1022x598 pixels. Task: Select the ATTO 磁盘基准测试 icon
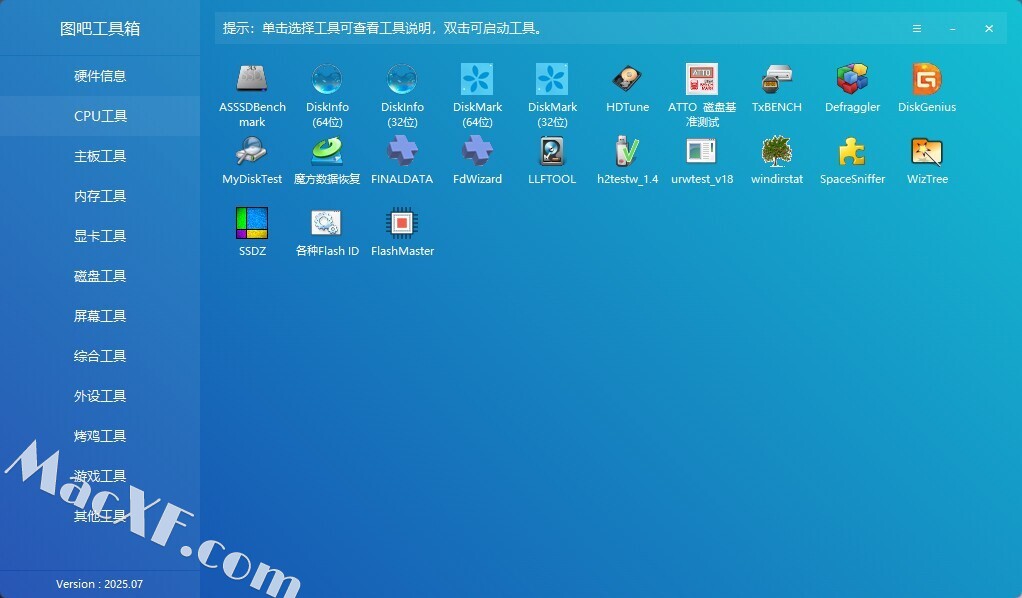702,80
